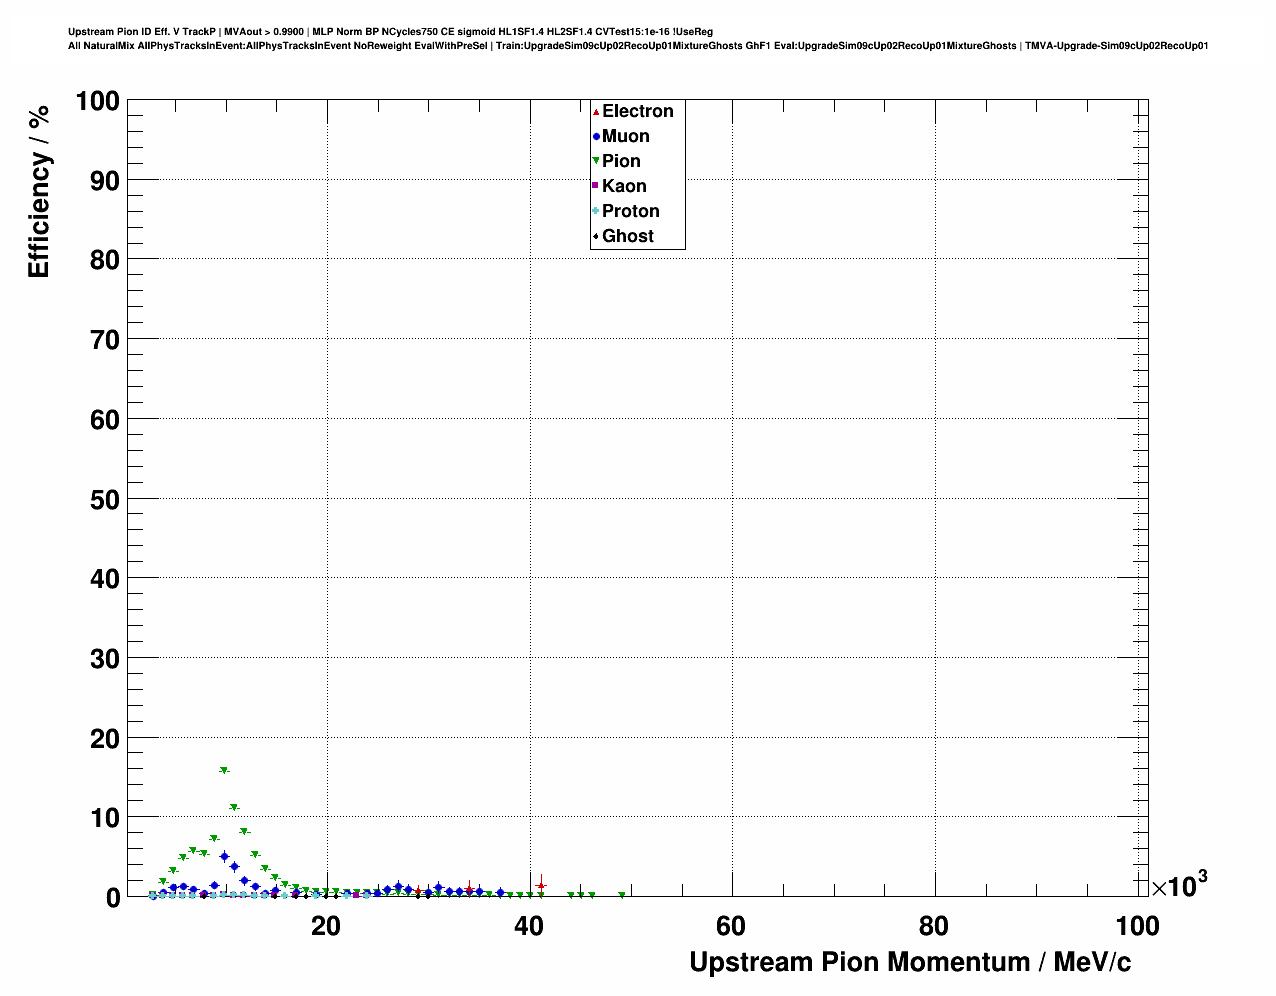Click the Electron legend label text
This screenshot has height=996, width=1276.
click(637, 111)
